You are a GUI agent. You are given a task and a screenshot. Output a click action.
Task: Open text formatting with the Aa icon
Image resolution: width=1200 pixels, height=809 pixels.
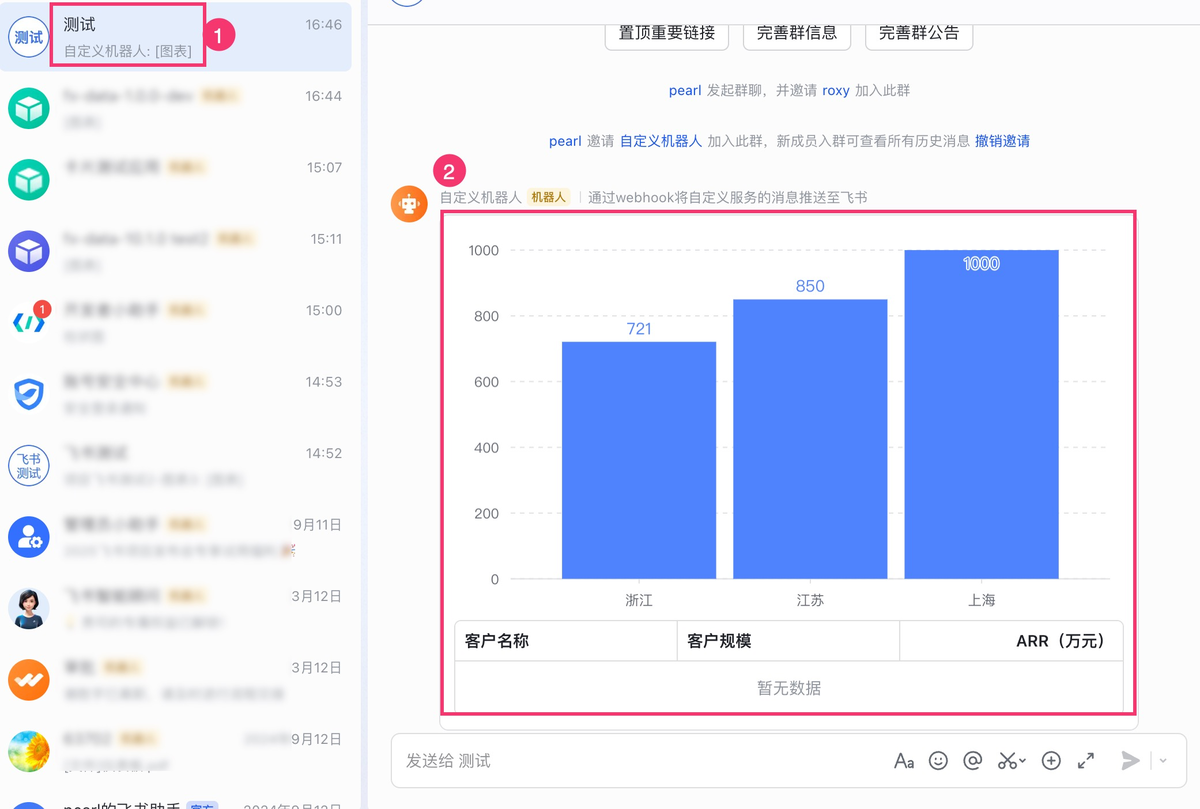tap(903, 760)
